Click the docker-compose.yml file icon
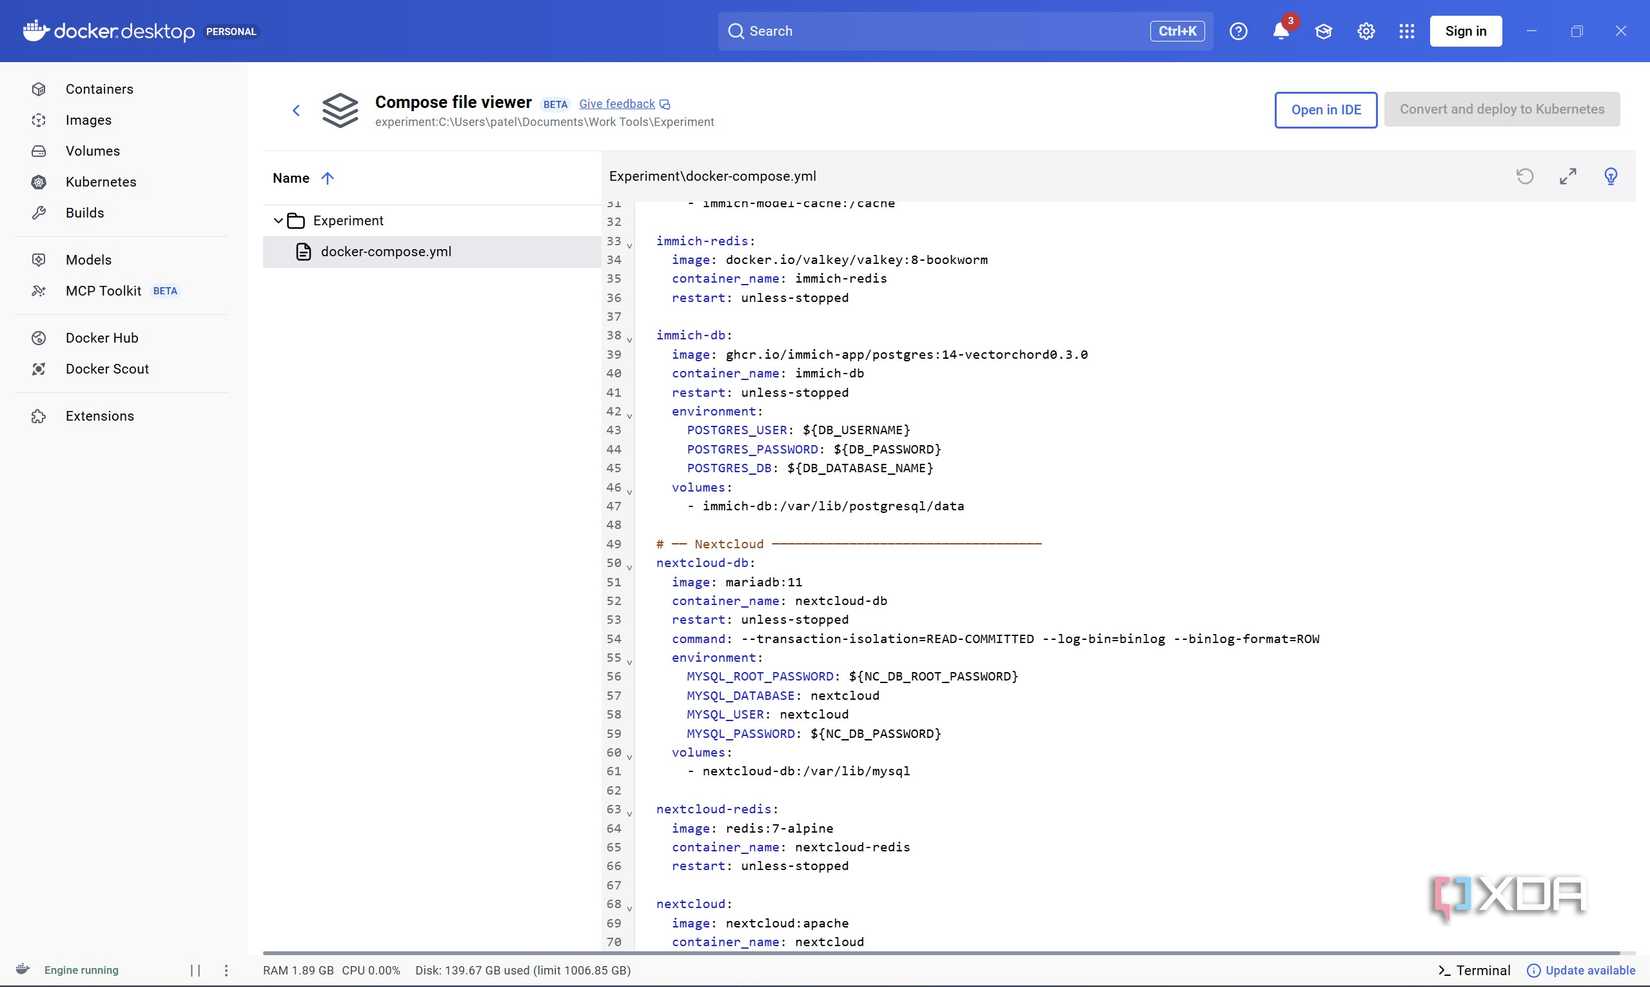This screenshot has height=987, width=1650. coord(303,252)
